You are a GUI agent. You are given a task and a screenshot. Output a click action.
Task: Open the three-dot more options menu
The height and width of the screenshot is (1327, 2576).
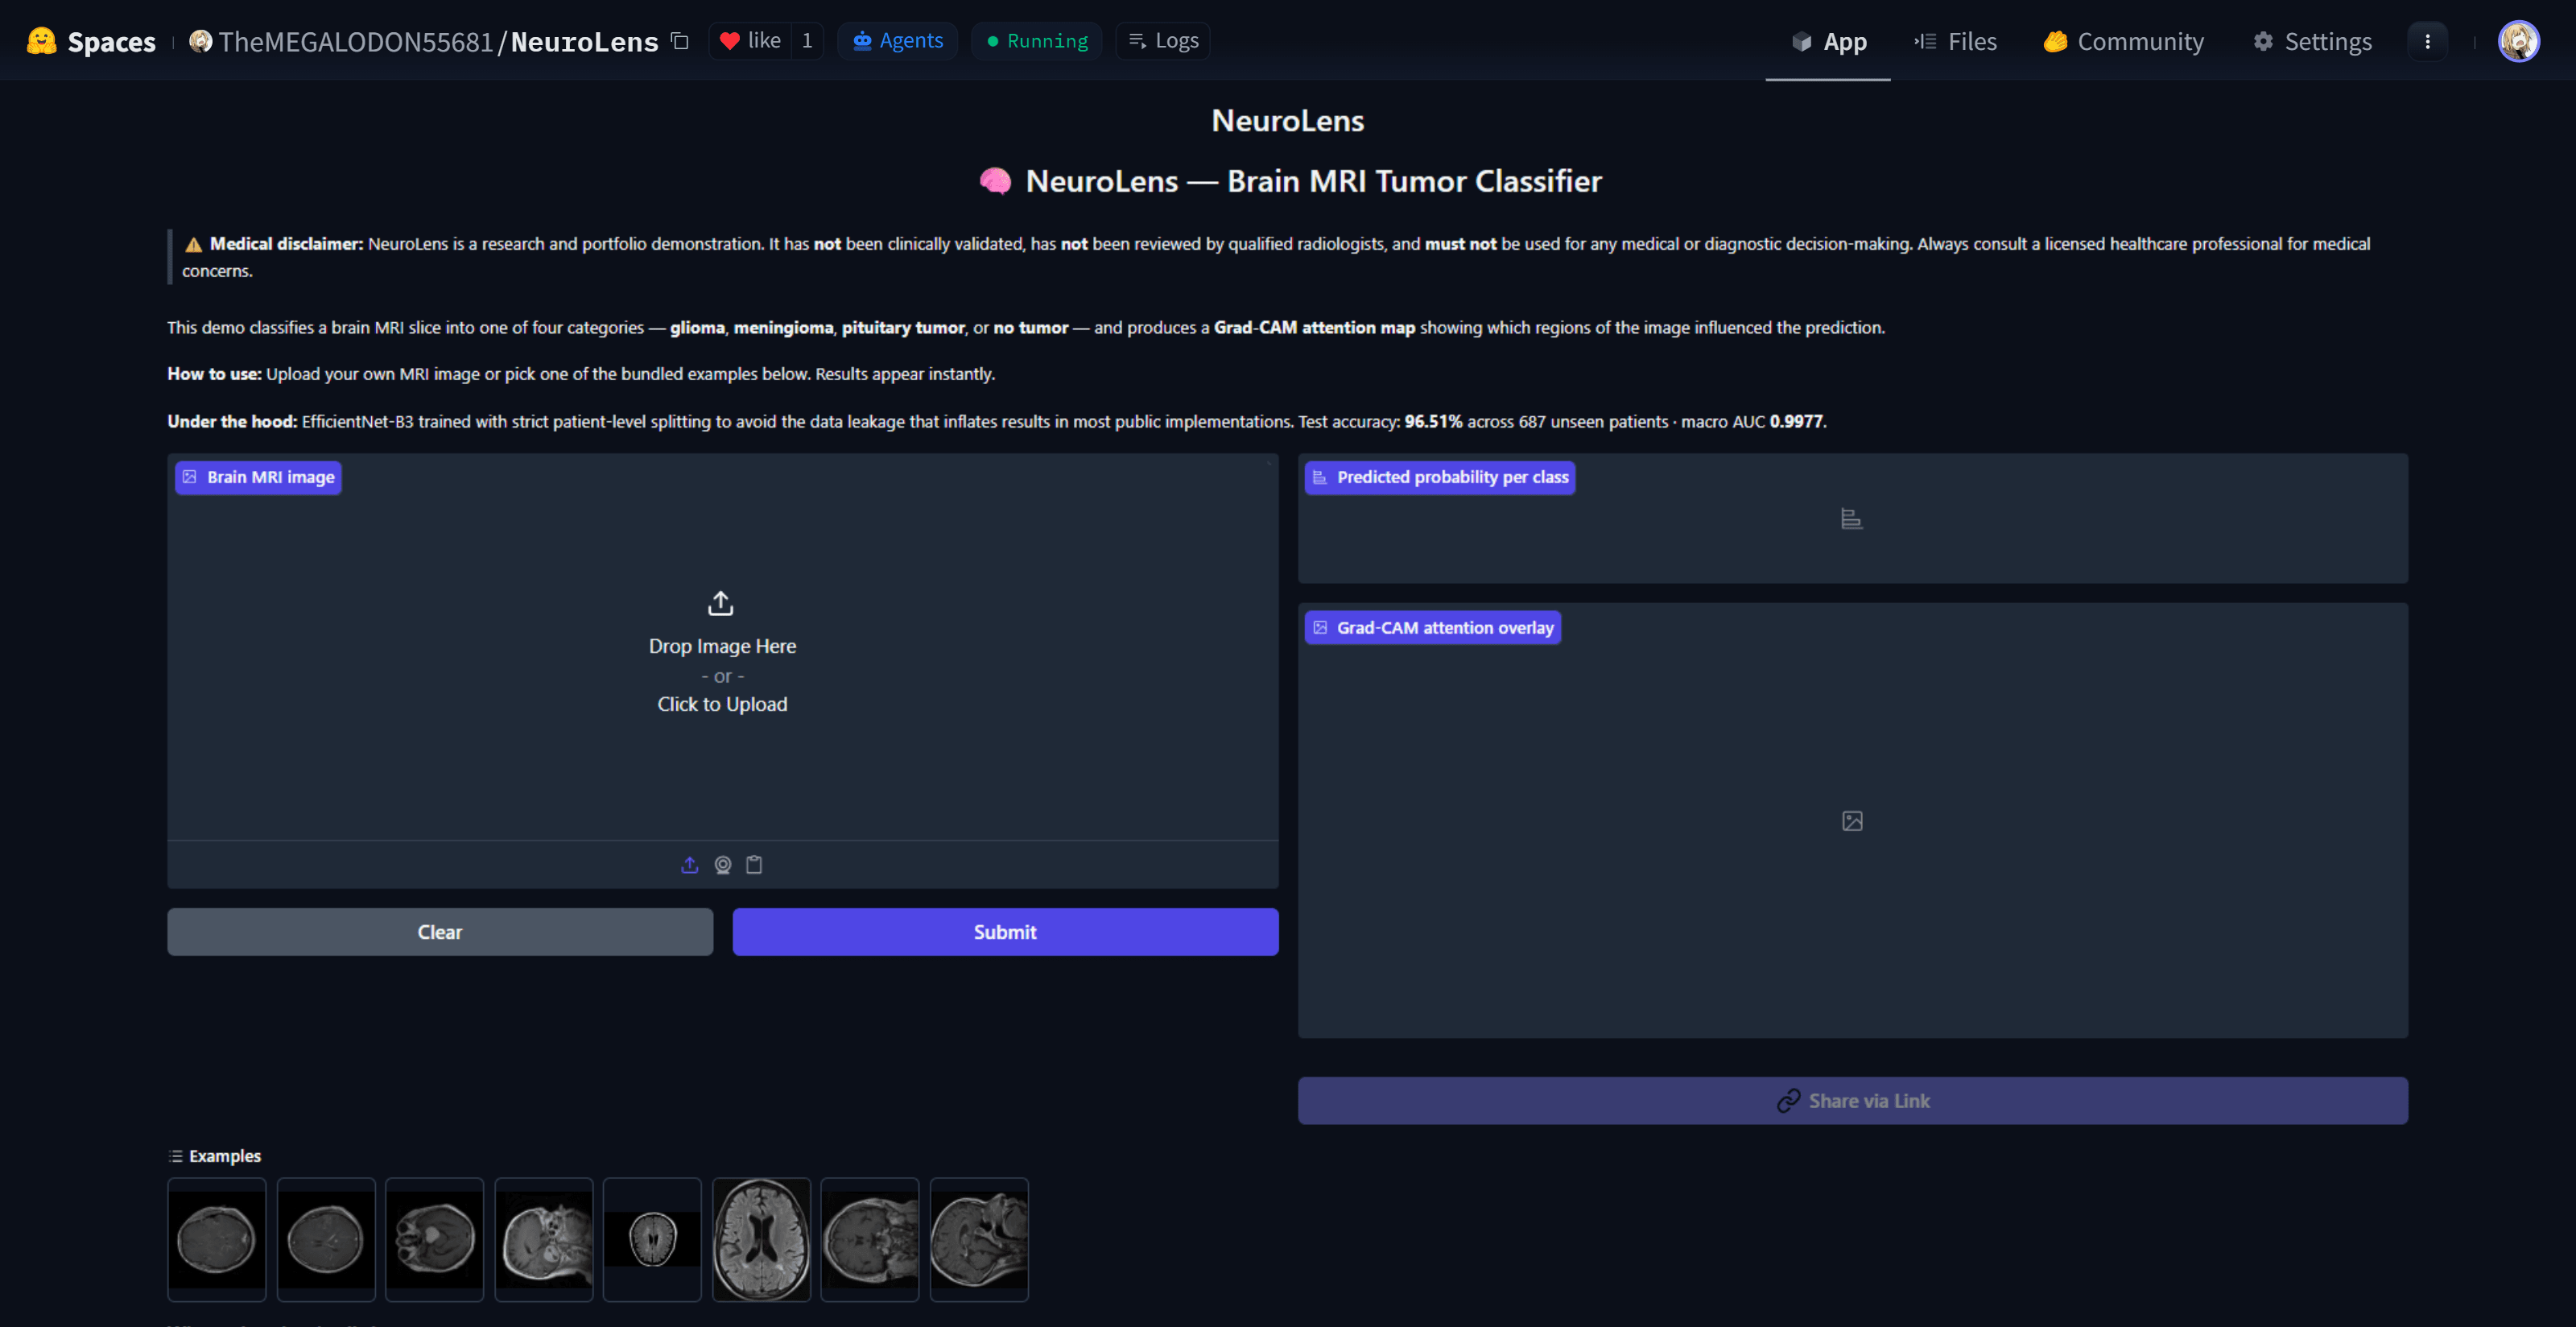pos(2427,41)
